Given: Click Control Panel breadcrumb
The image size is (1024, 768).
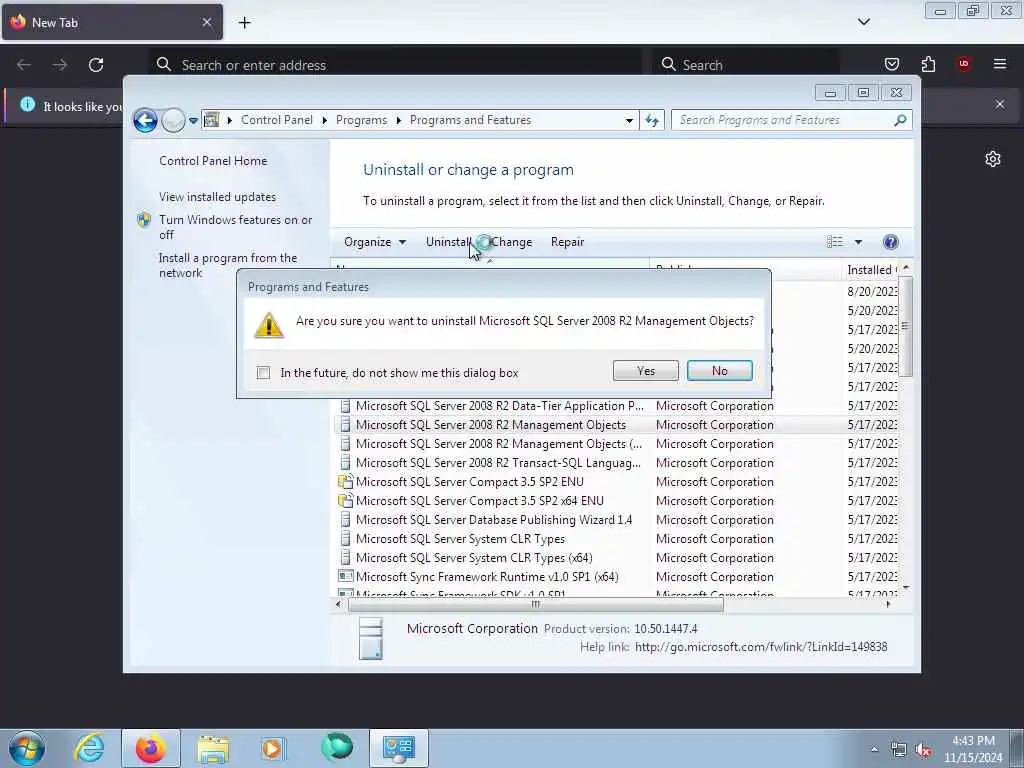Looking at the screenshot, I should pos(277,120).
